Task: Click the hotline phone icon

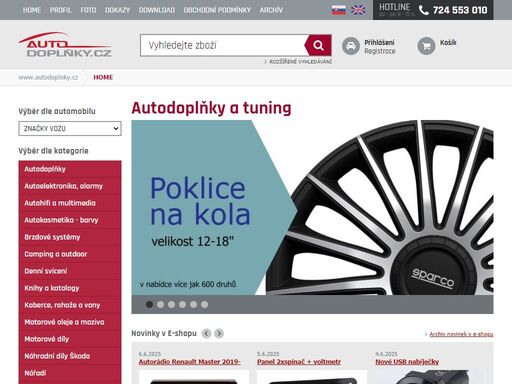Action: click(424, 10)
